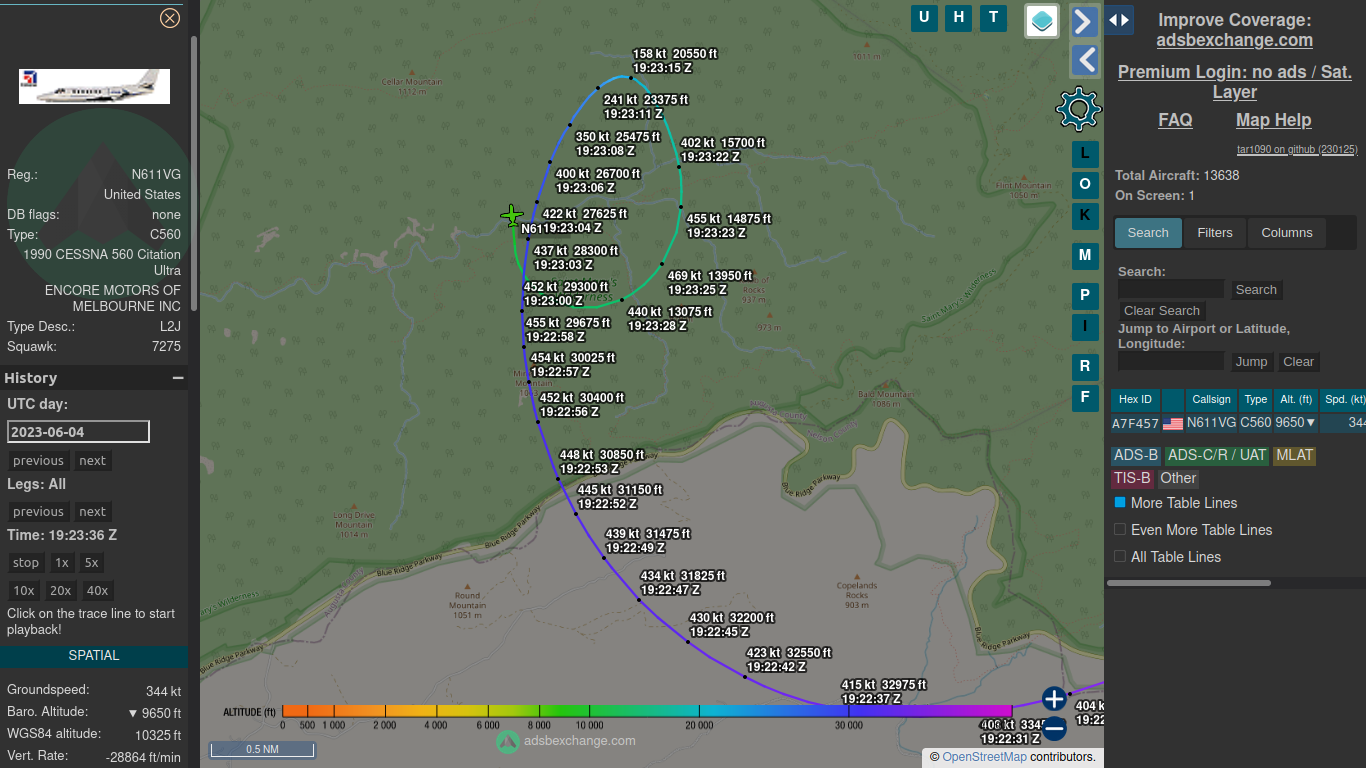Stop the trace playback
Viewport: 1366px width, 768px height.
(26, 563)
